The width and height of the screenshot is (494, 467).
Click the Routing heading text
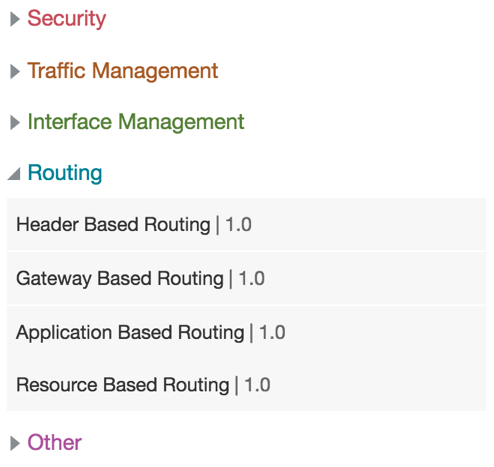65,173
